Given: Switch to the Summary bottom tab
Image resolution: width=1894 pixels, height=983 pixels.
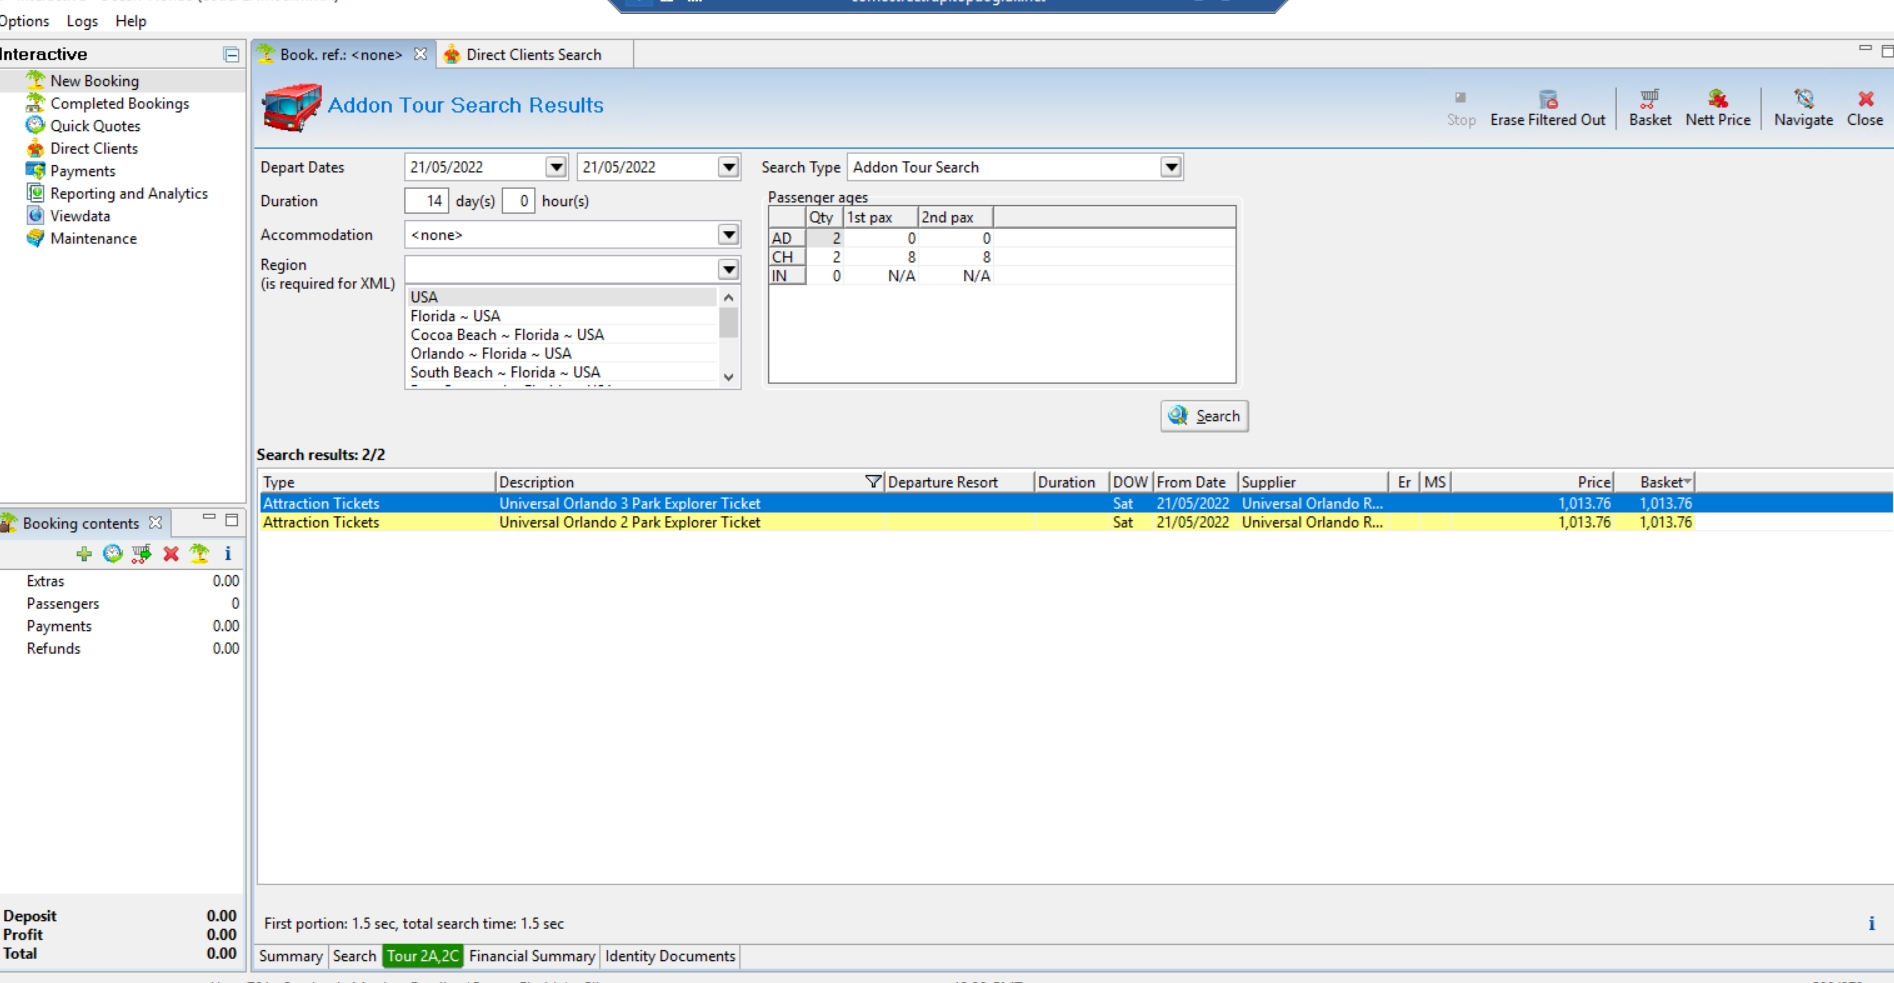Looking at the screenshot, I should click(291, 956).
